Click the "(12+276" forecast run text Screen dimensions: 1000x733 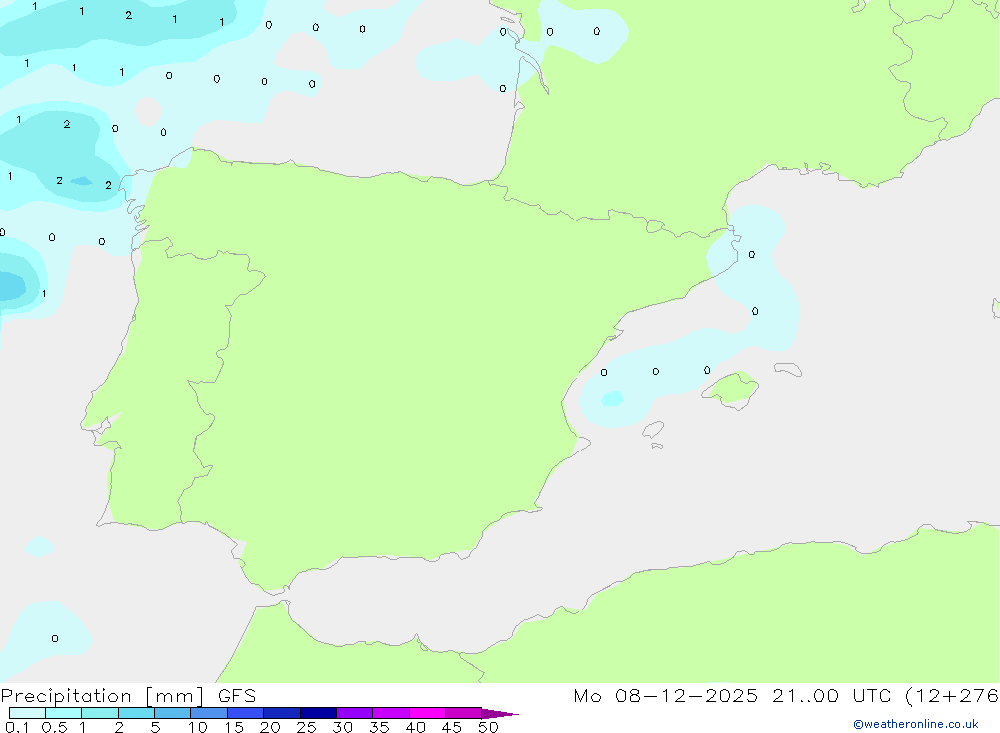[x=952, y=696]
